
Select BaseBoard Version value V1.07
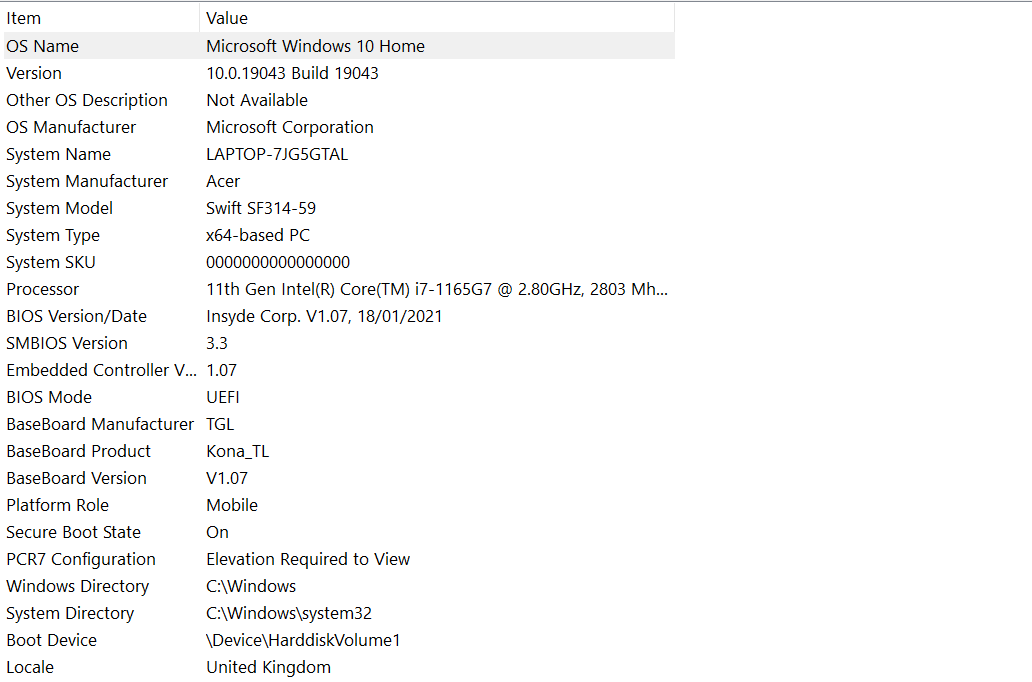(x=227, y=478)
